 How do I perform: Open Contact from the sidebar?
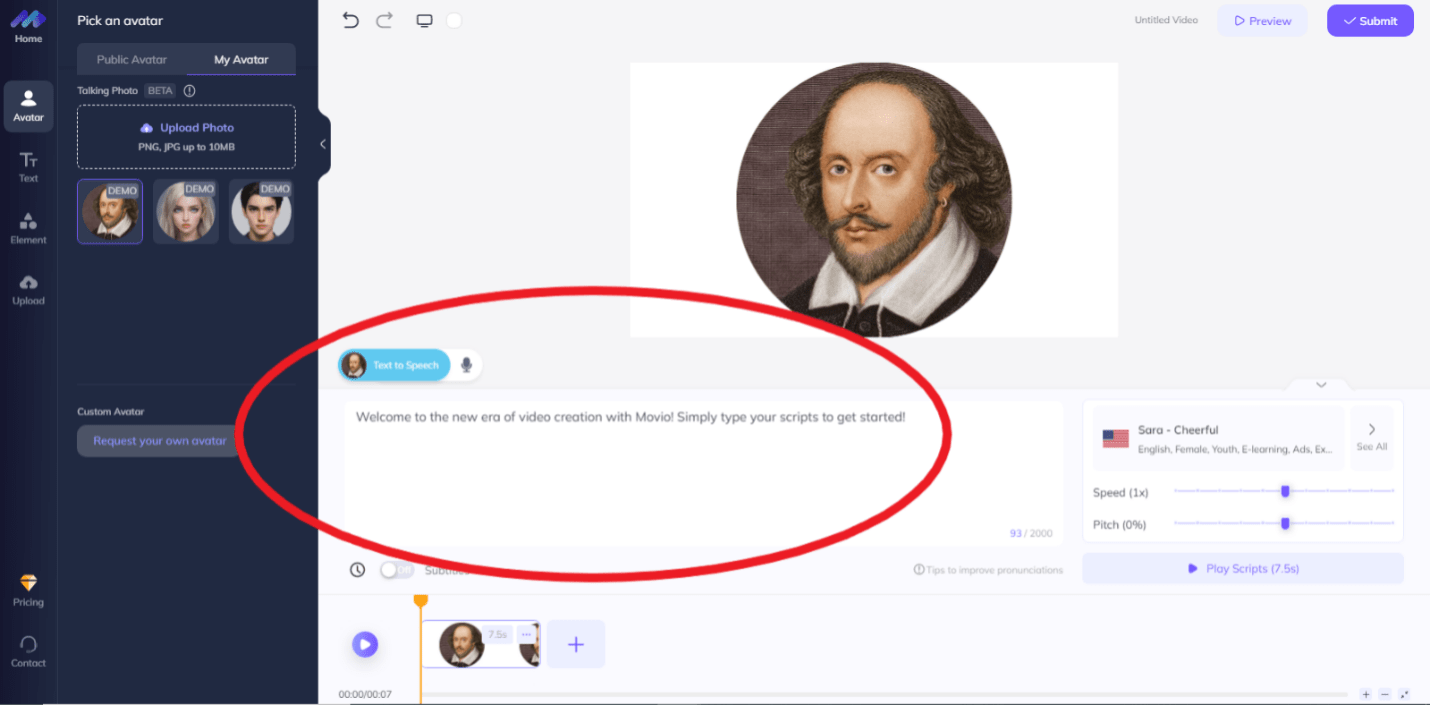click(x=28, y=652)
